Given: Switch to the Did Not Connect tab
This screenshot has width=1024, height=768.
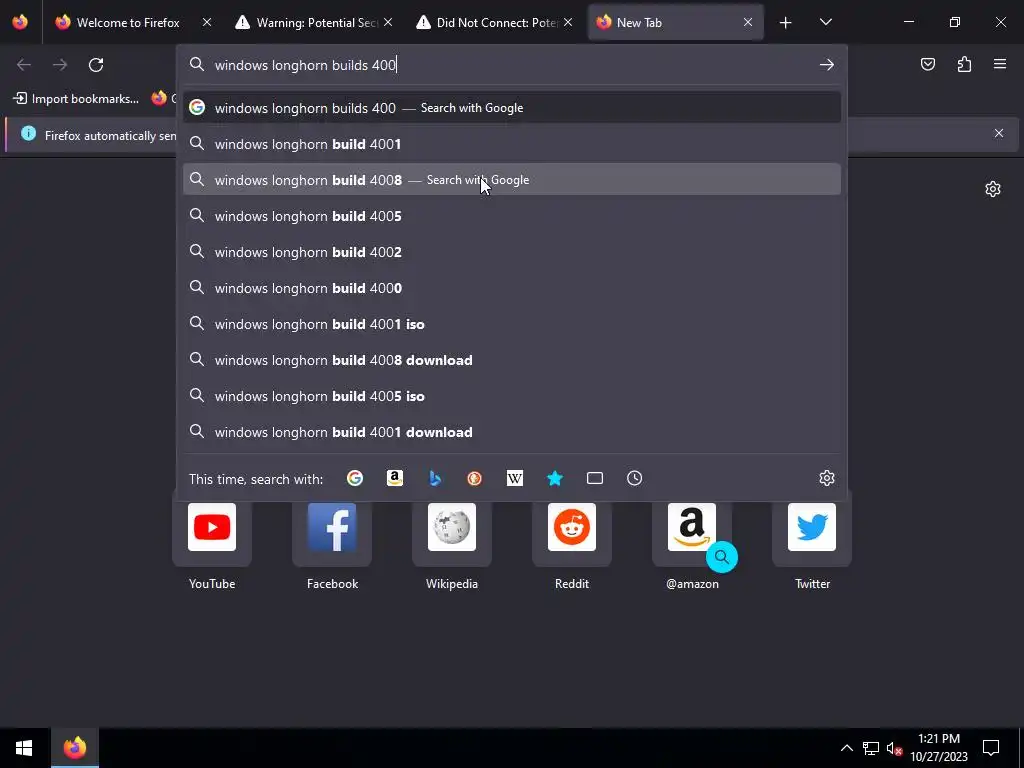Looking at the screenshot, I should tap(496, 22).
